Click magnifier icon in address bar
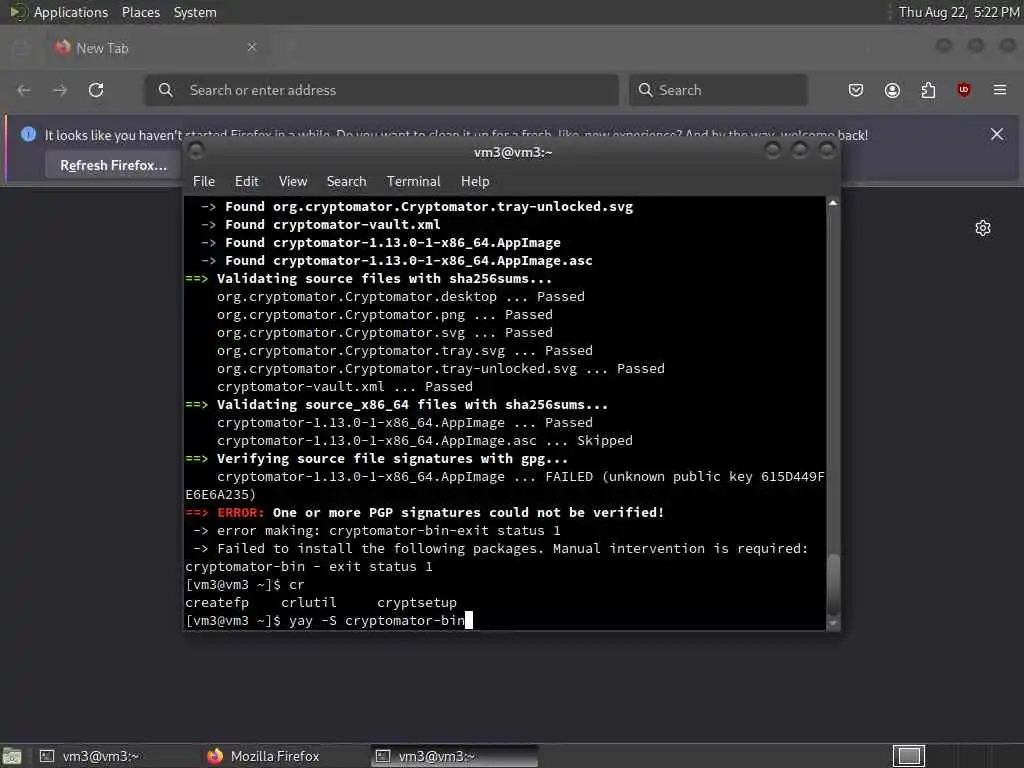This screenshot has height=768, width=1024. 166,90
